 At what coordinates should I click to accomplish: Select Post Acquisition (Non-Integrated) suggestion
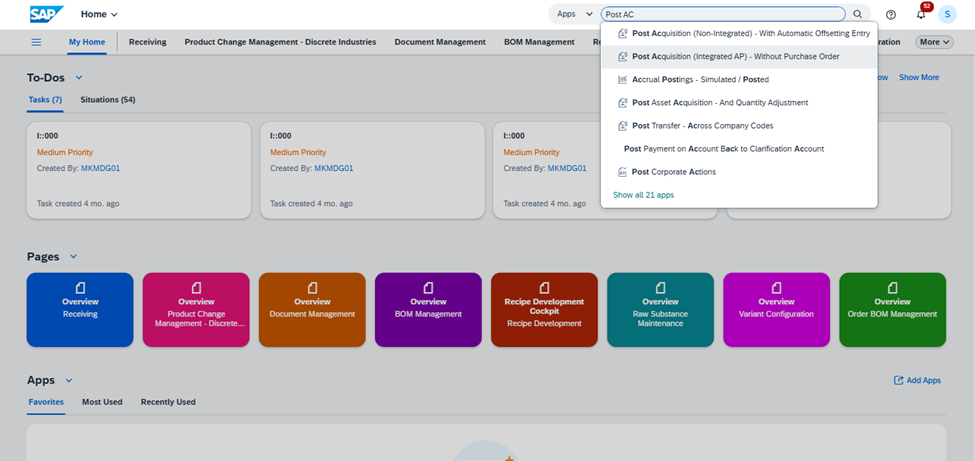click(x=739, y=34)
